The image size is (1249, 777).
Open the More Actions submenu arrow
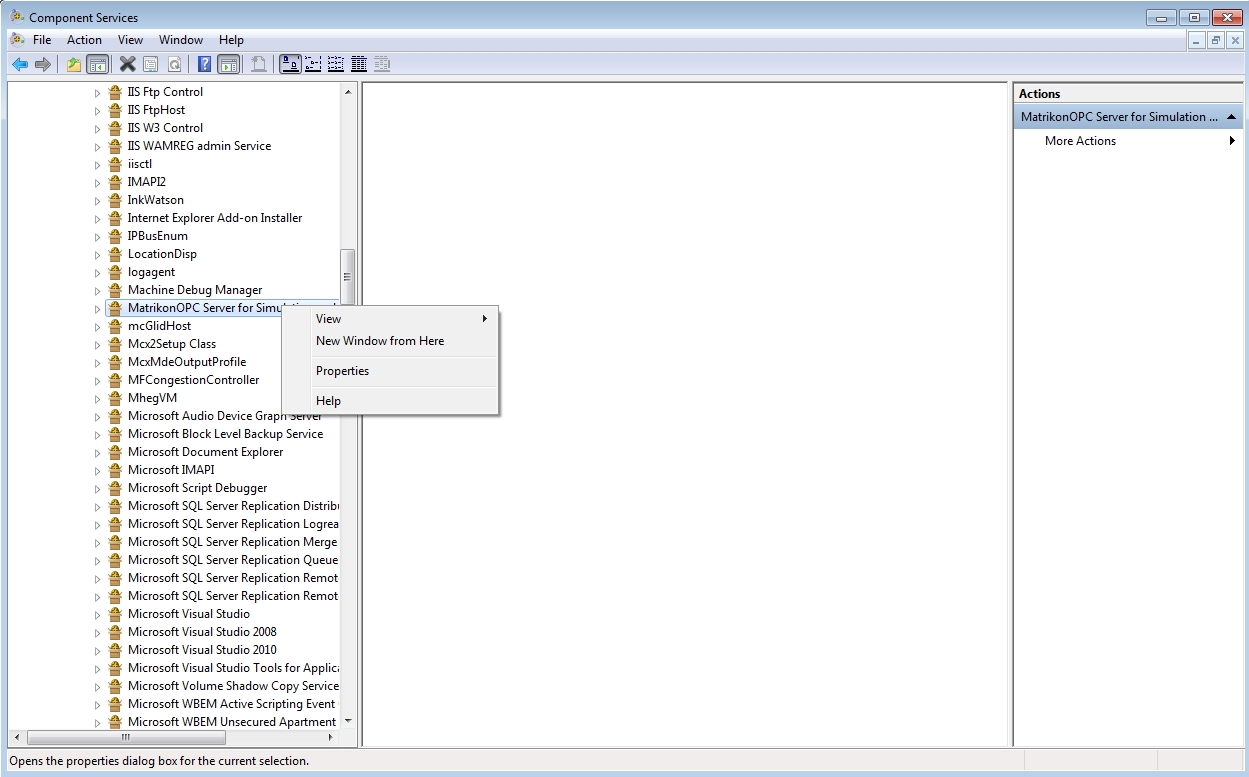(1232, 141)
